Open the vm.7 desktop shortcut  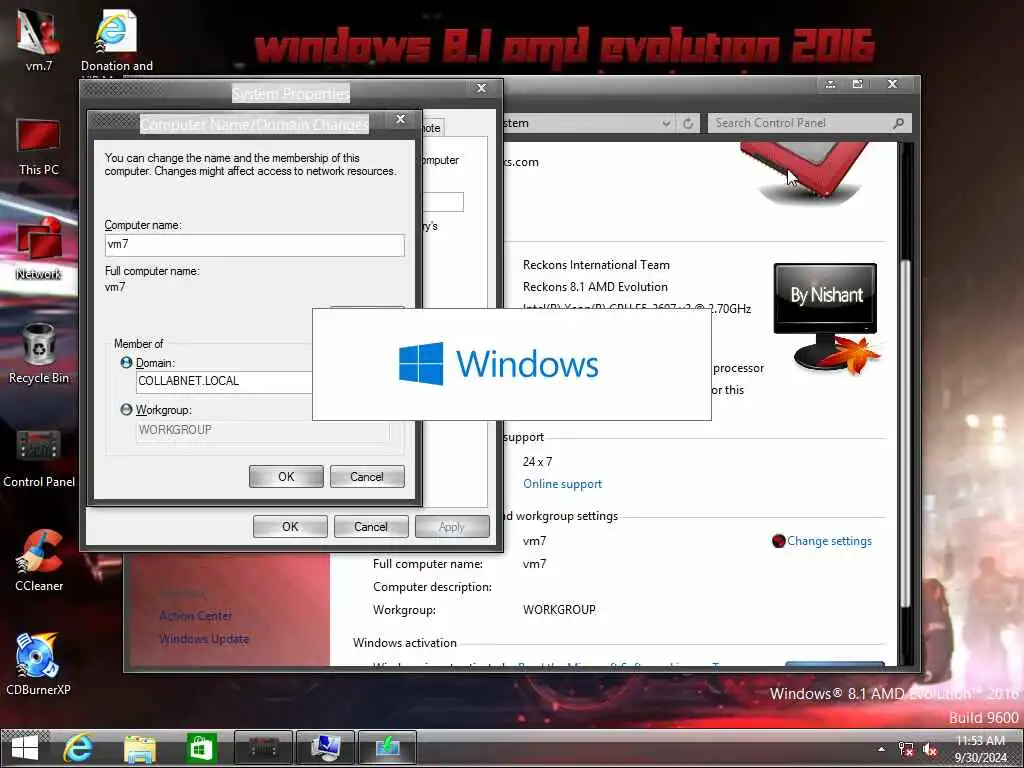39,39
